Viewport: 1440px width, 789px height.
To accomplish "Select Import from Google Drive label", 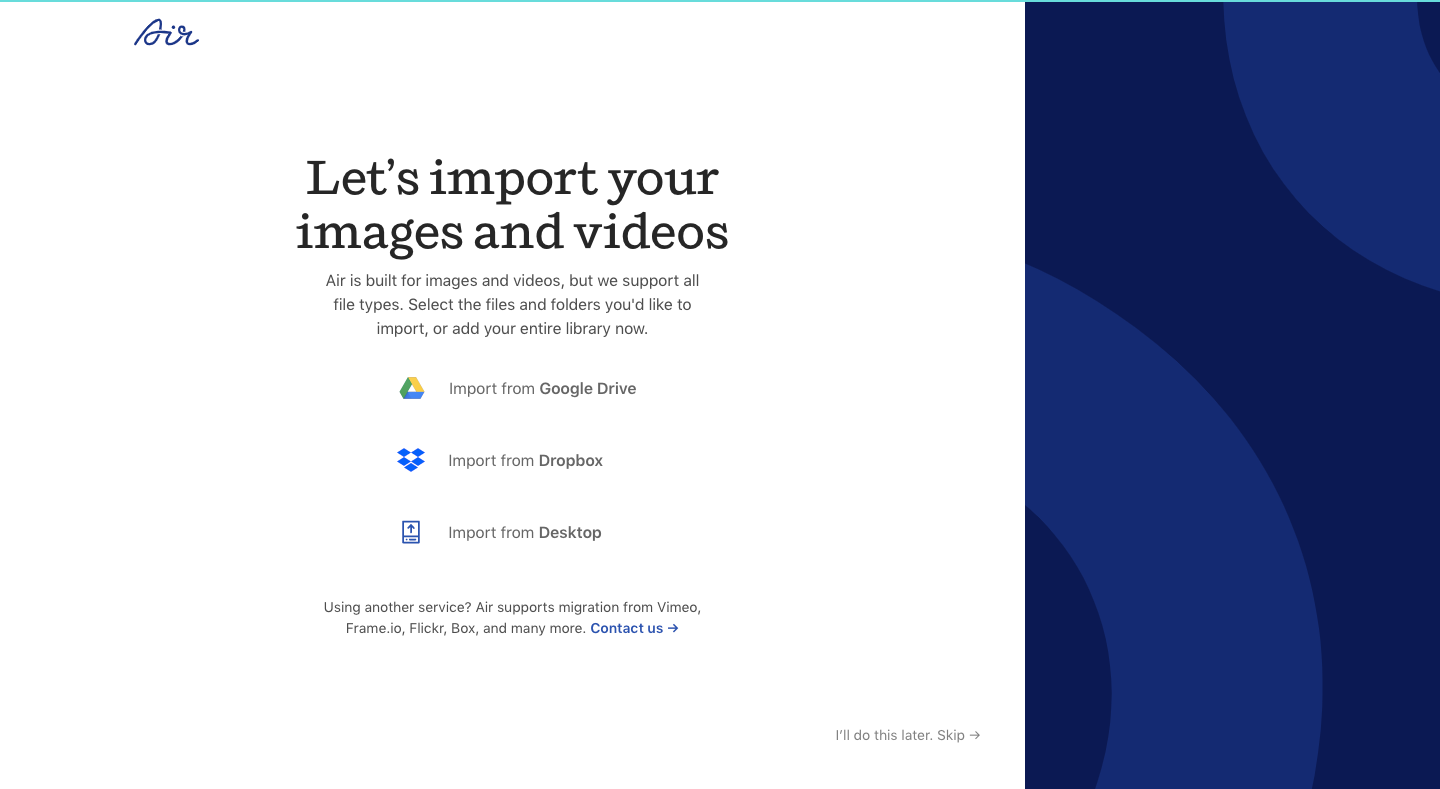I will click(542, 389).
